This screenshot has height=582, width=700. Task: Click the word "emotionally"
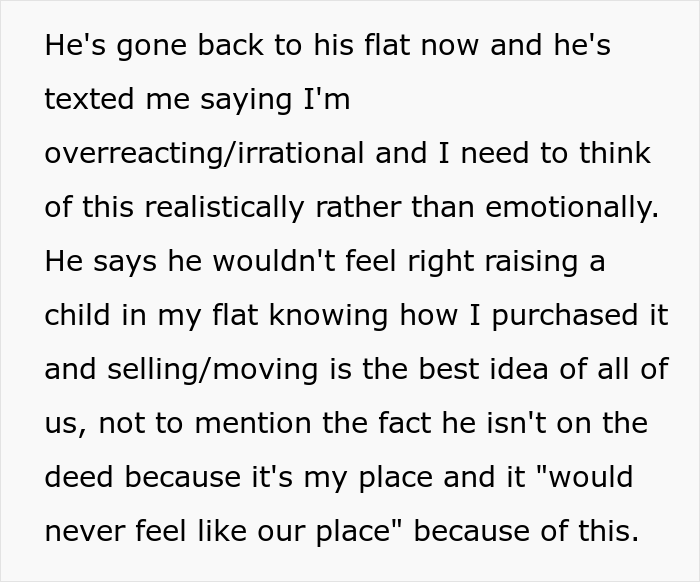click(x=571, y=207)
